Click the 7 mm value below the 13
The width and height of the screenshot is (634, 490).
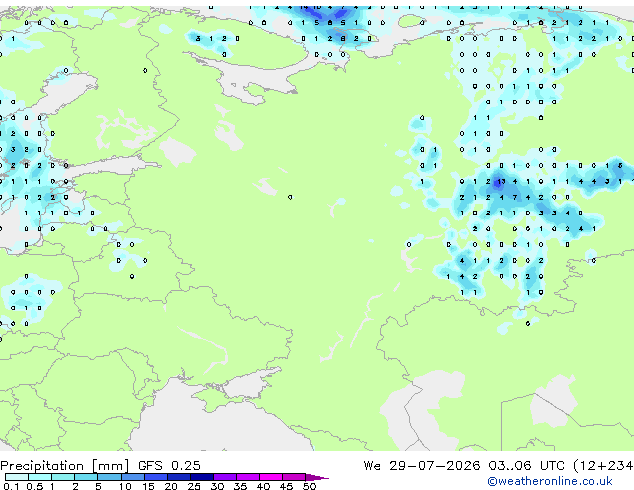[x=515, y=198]
